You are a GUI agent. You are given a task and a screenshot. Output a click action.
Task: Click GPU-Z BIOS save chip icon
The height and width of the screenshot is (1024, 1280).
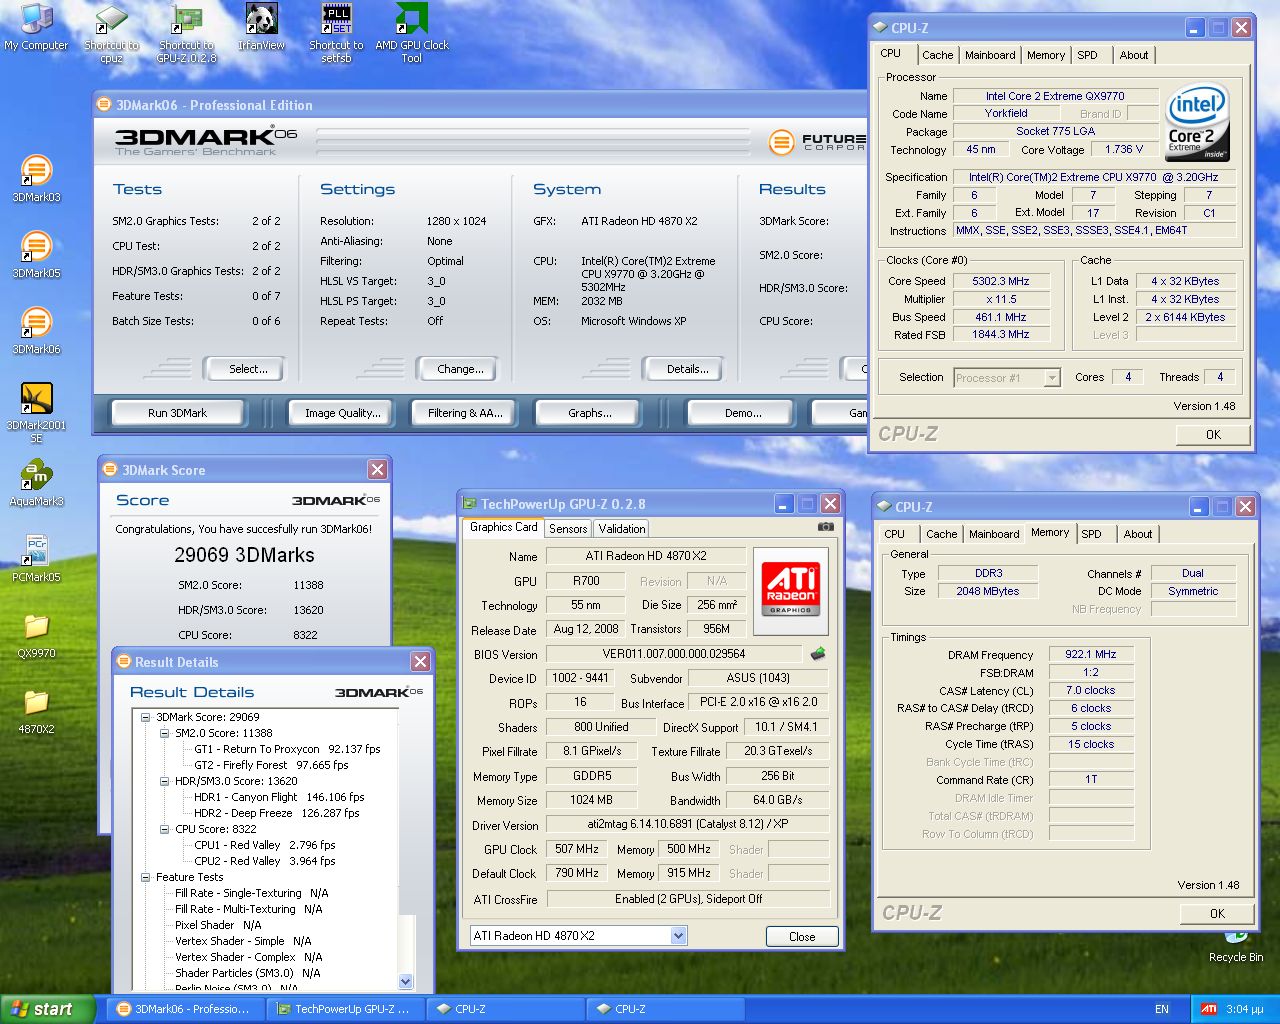tap(818, 653)
